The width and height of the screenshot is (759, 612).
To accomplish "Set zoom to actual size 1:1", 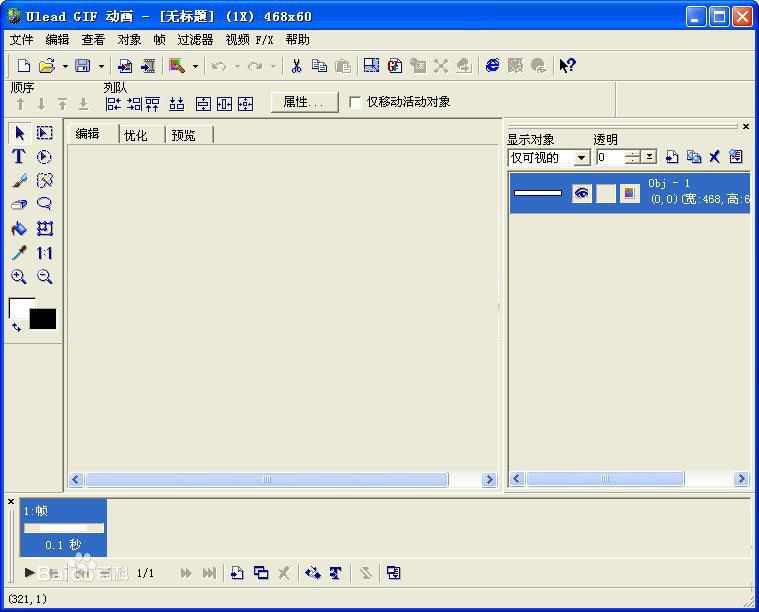I will [45, 253].
